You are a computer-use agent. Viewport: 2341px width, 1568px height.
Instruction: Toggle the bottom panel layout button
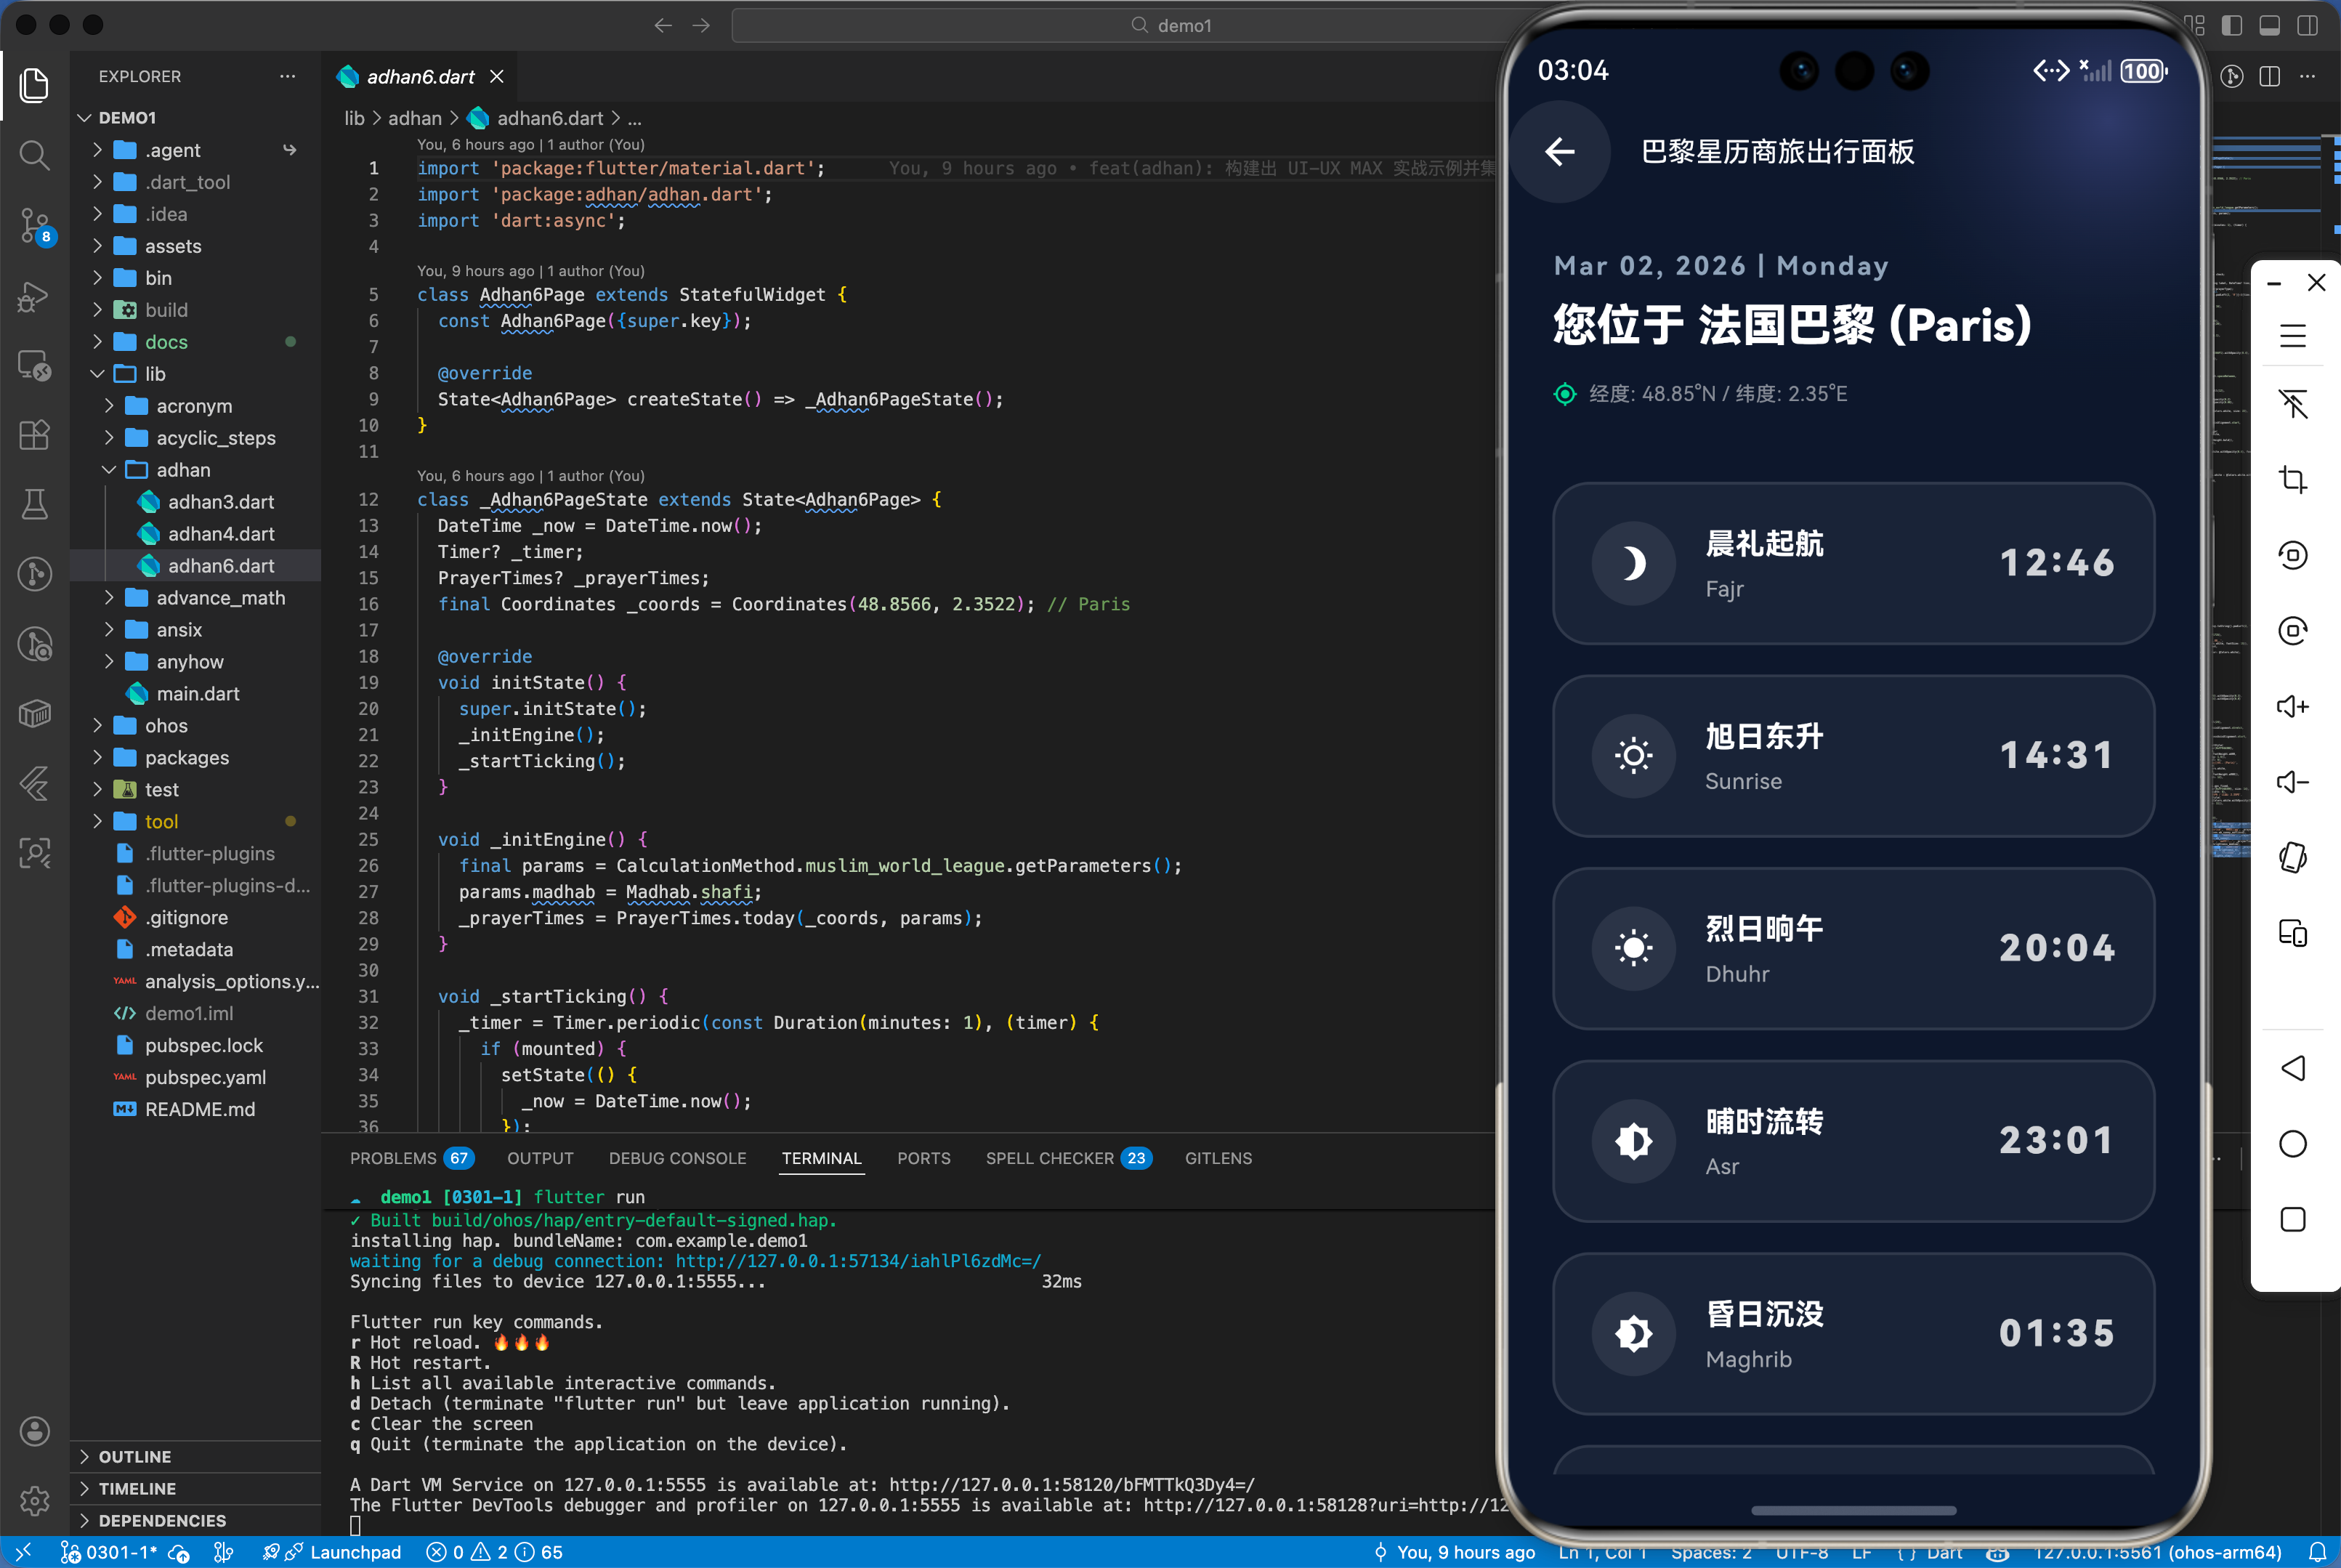(x=2270, y=26)
